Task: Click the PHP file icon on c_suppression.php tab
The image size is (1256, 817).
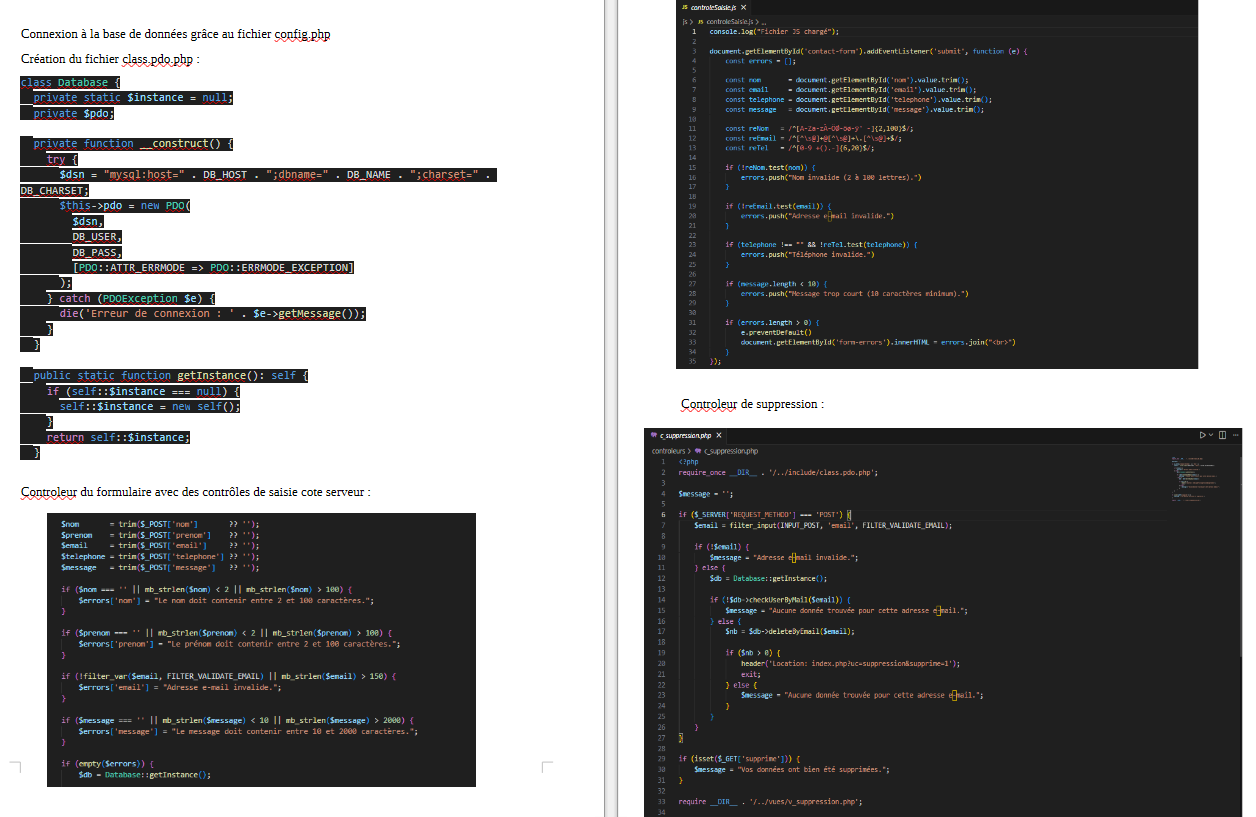Action: tap(654, 435)
